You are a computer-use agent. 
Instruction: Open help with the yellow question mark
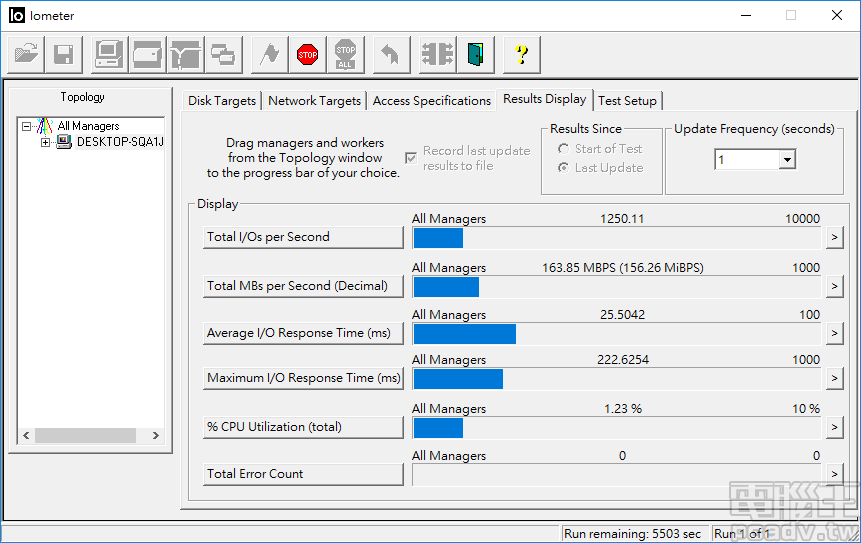pos(521,54)
